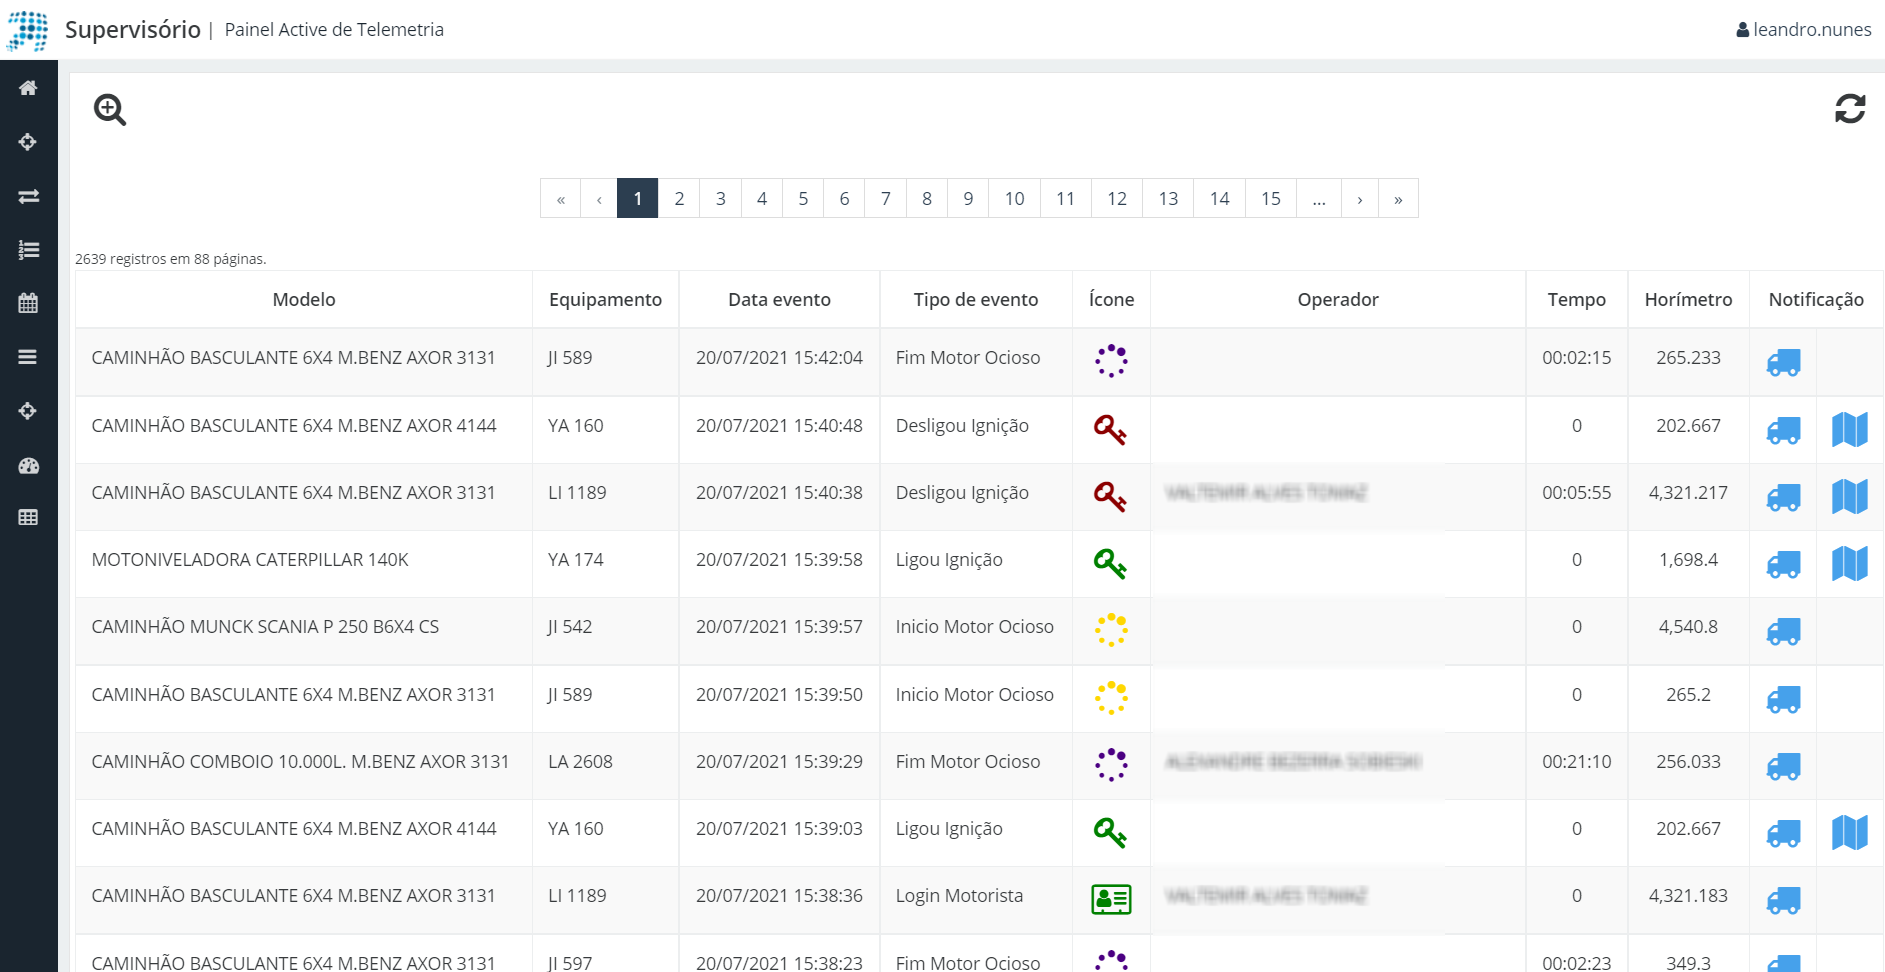Click horímetro value 4,540.8
The image size is (1885, 972).
[1689, 627]
